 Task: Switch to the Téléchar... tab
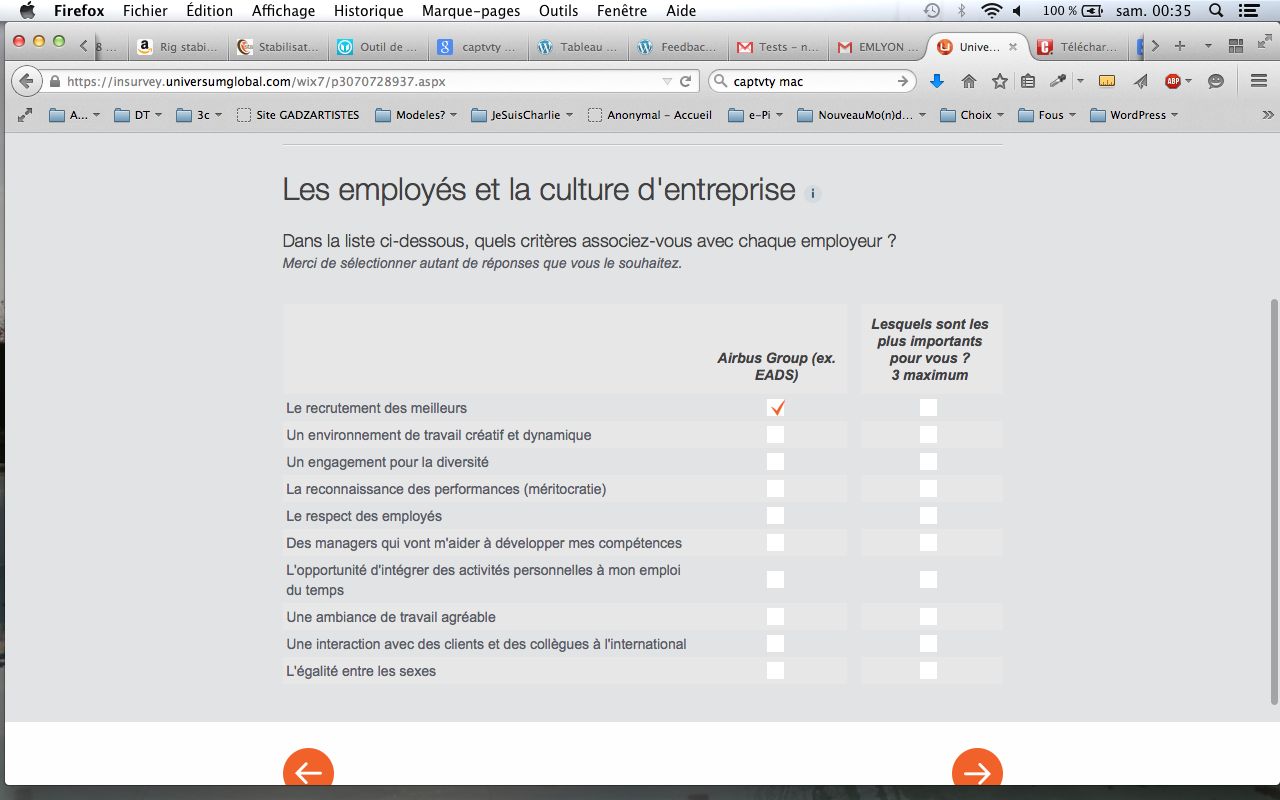(x=1080, y=47)
